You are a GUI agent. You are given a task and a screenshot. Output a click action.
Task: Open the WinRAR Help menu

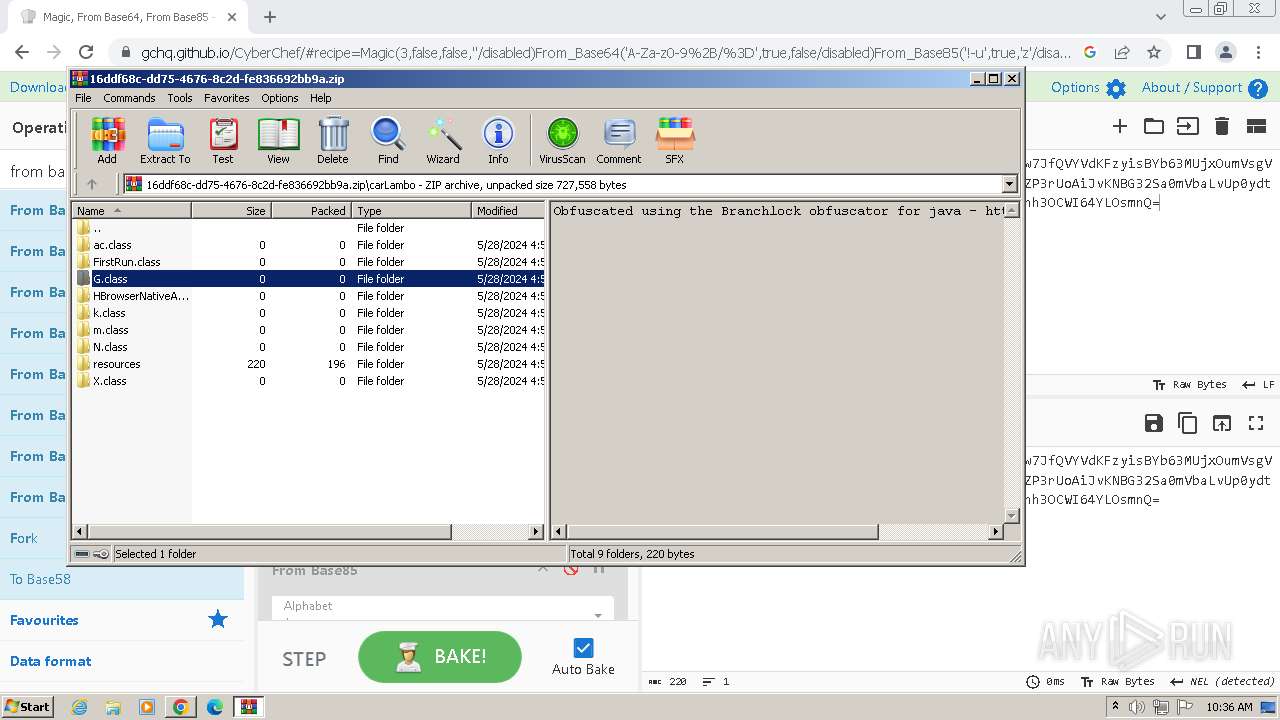pyautogui.click(x=320, y=98)
